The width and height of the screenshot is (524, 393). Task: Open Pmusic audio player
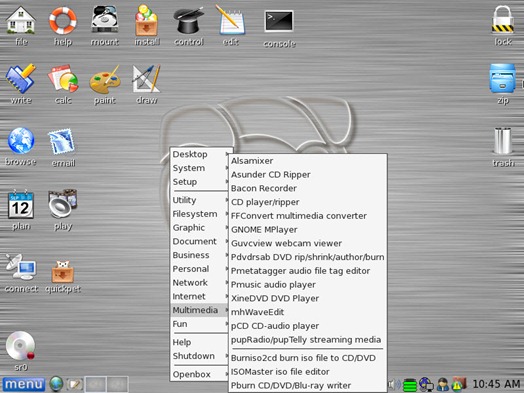tap(308, 284)
